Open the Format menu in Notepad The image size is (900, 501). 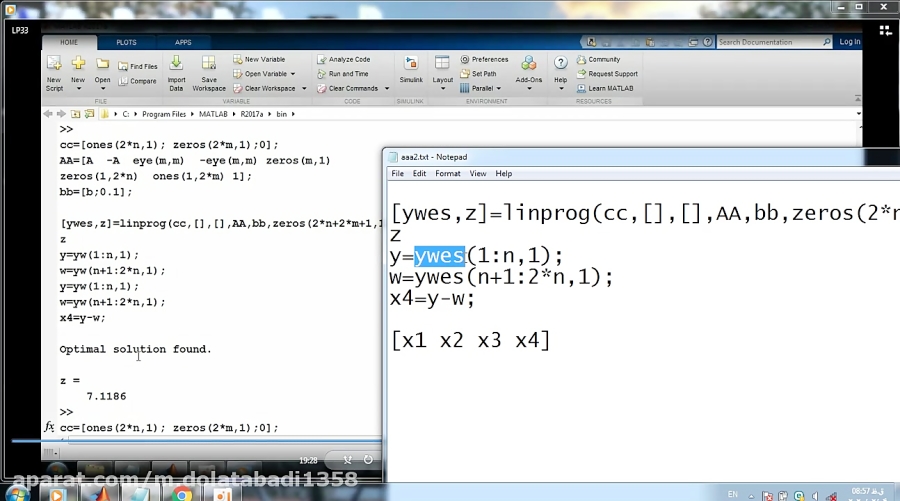[448, 174]
